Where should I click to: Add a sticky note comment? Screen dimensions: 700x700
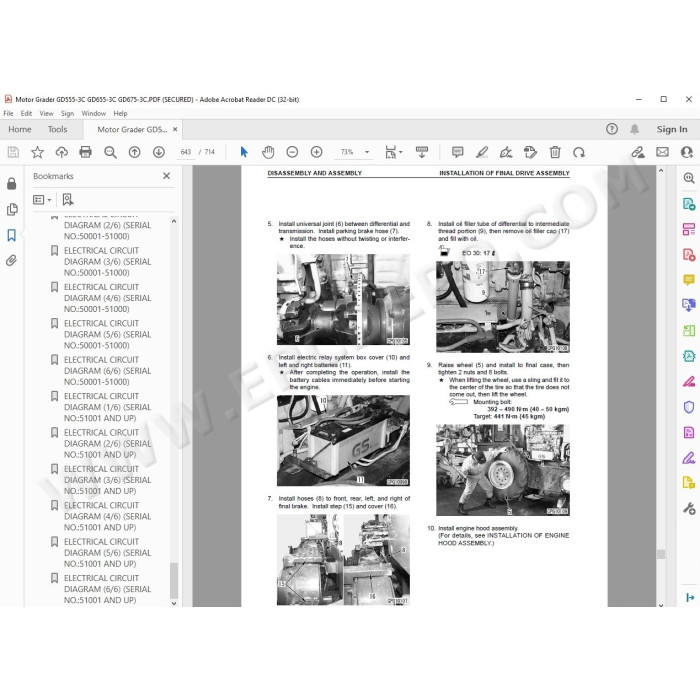458,152
